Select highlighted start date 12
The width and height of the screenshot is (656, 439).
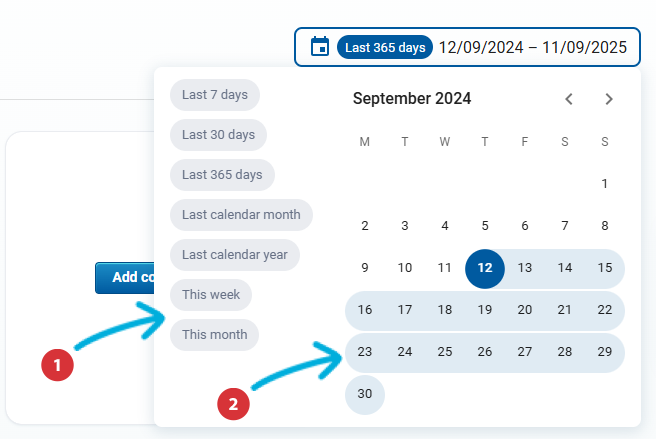pos(485,268)
